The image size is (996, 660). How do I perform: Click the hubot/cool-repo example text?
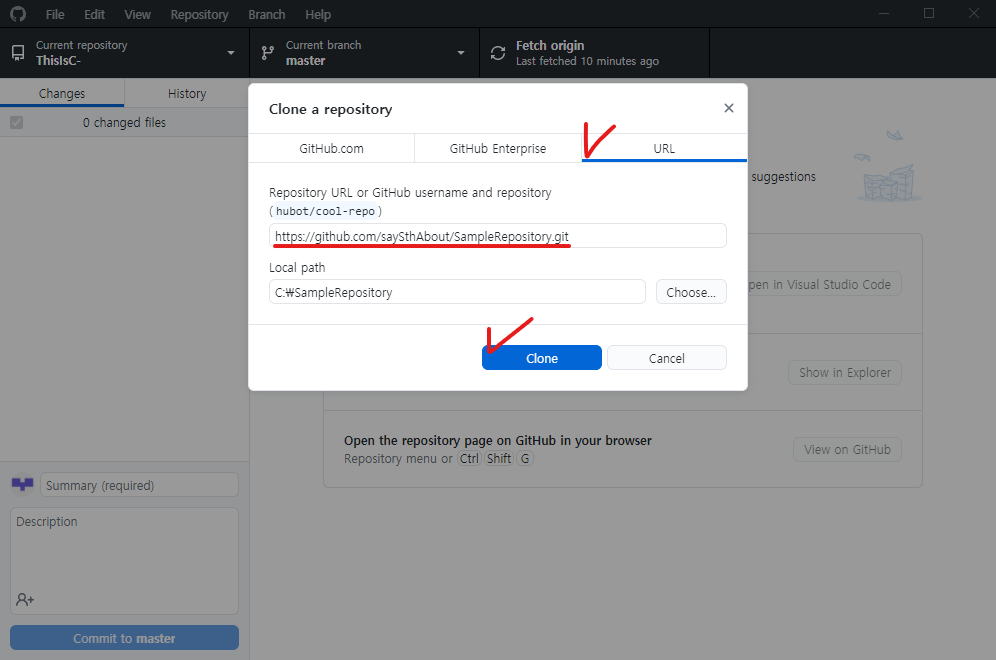tap(325, 211)
